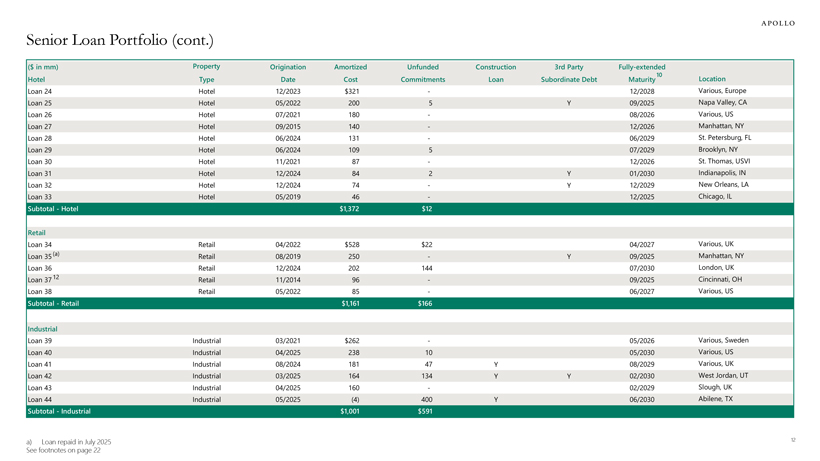This screenshot has height=461, width=820.
Task: Click the Fully-extended Maturity column header
Action: click(641, 73)
